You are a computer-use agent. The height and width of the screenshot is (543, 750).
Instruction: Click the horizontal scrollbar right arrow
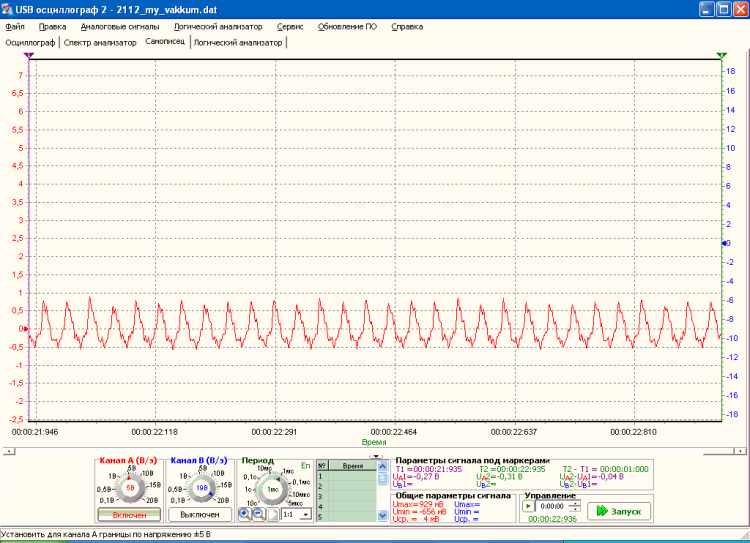pos(740,451)
